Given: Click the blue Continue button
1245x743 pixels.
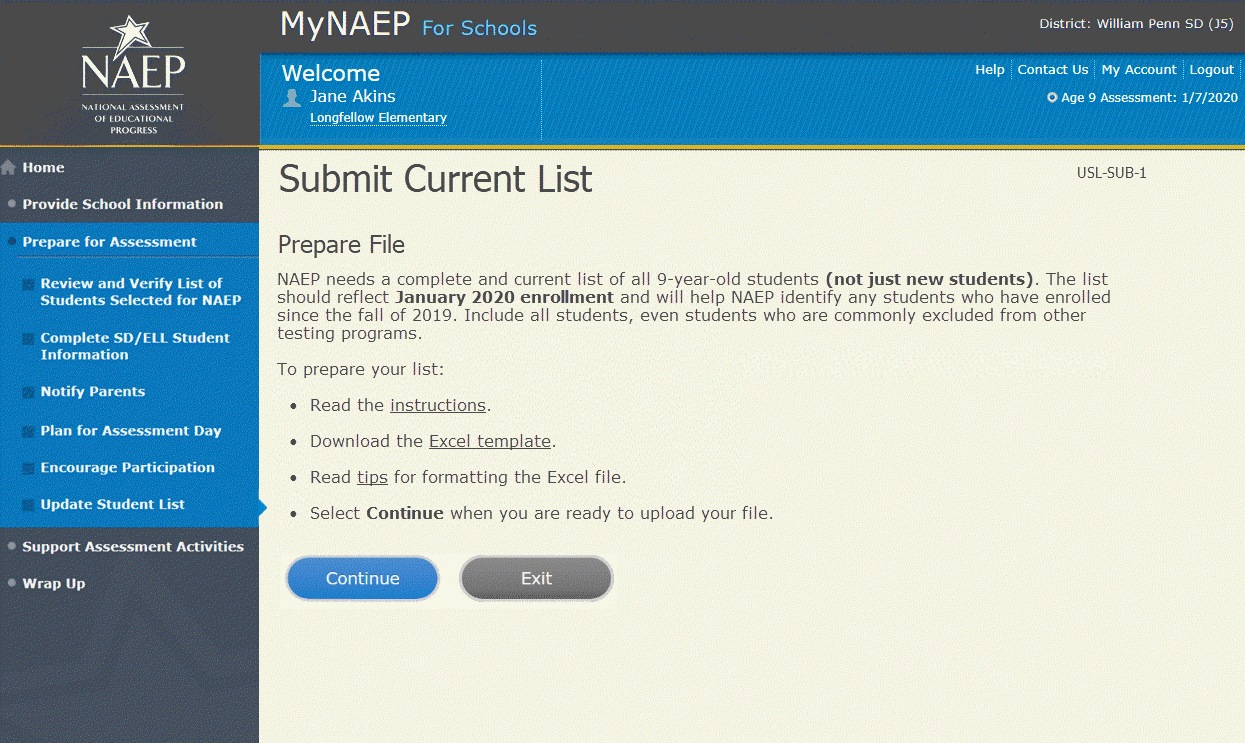Looking at the screenshot, I should point(363,578).
